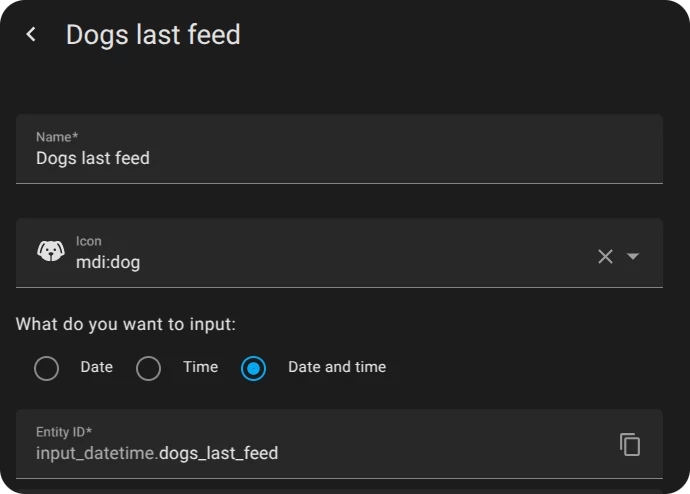
Task: Go back using the header arrow
Action: 31,35
